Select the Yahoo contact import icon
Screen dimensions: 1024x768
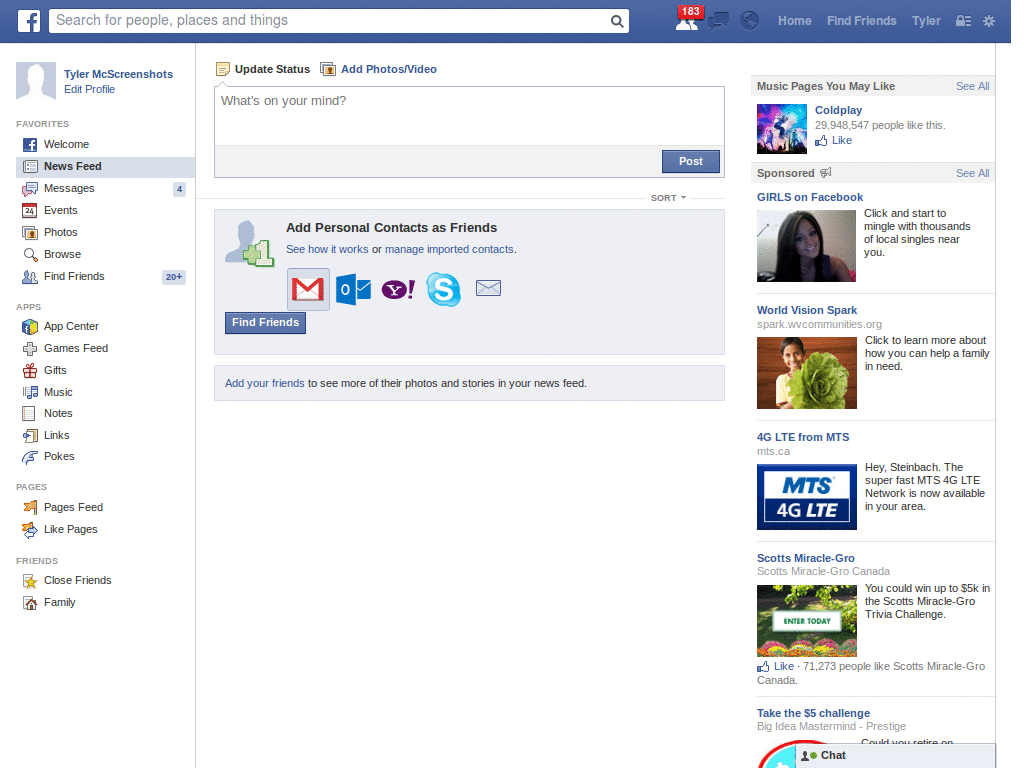(x=398, y=289)
